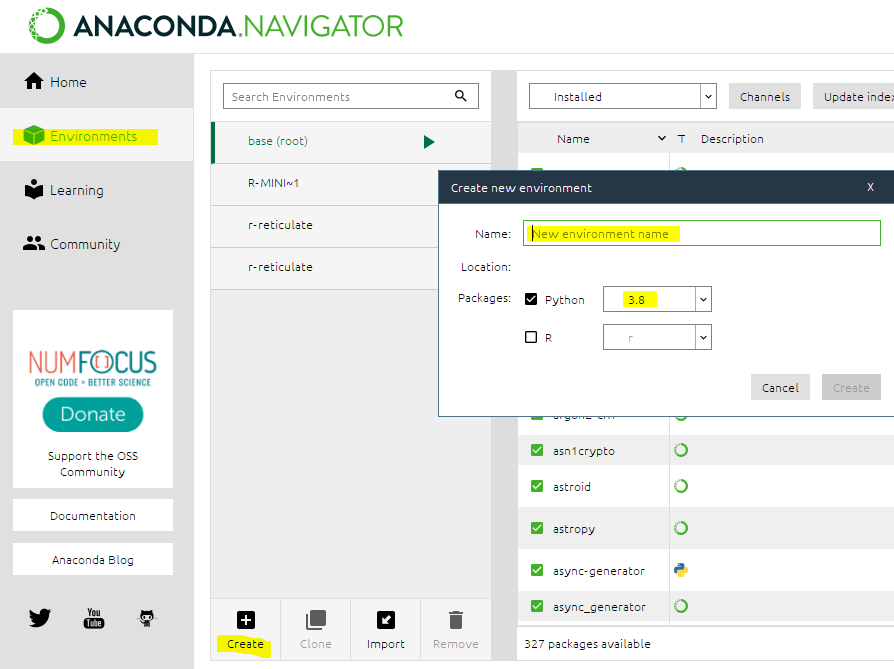Select the R-MINI~1 environment
The width and height of the screenshot is (894, 669).
[325, 184]
